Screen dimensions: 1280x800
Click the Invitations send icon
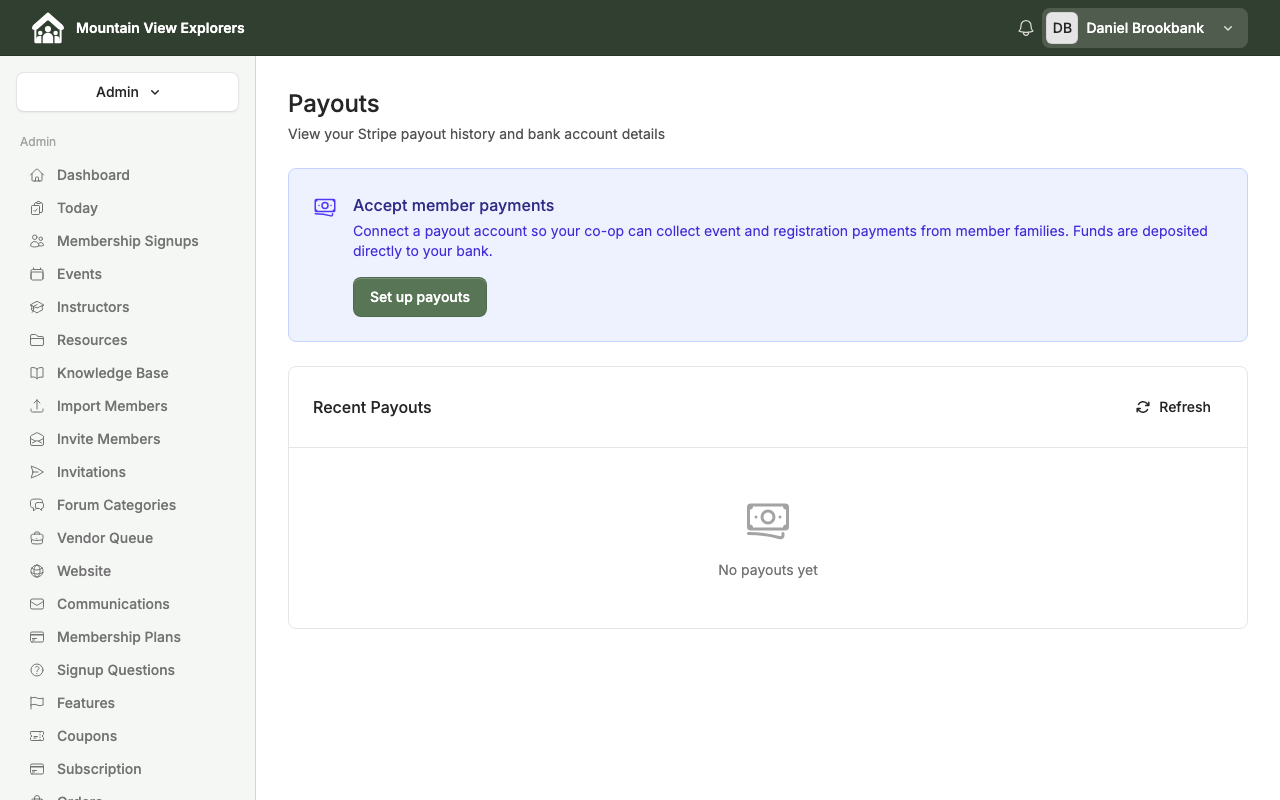click(37, 472)
